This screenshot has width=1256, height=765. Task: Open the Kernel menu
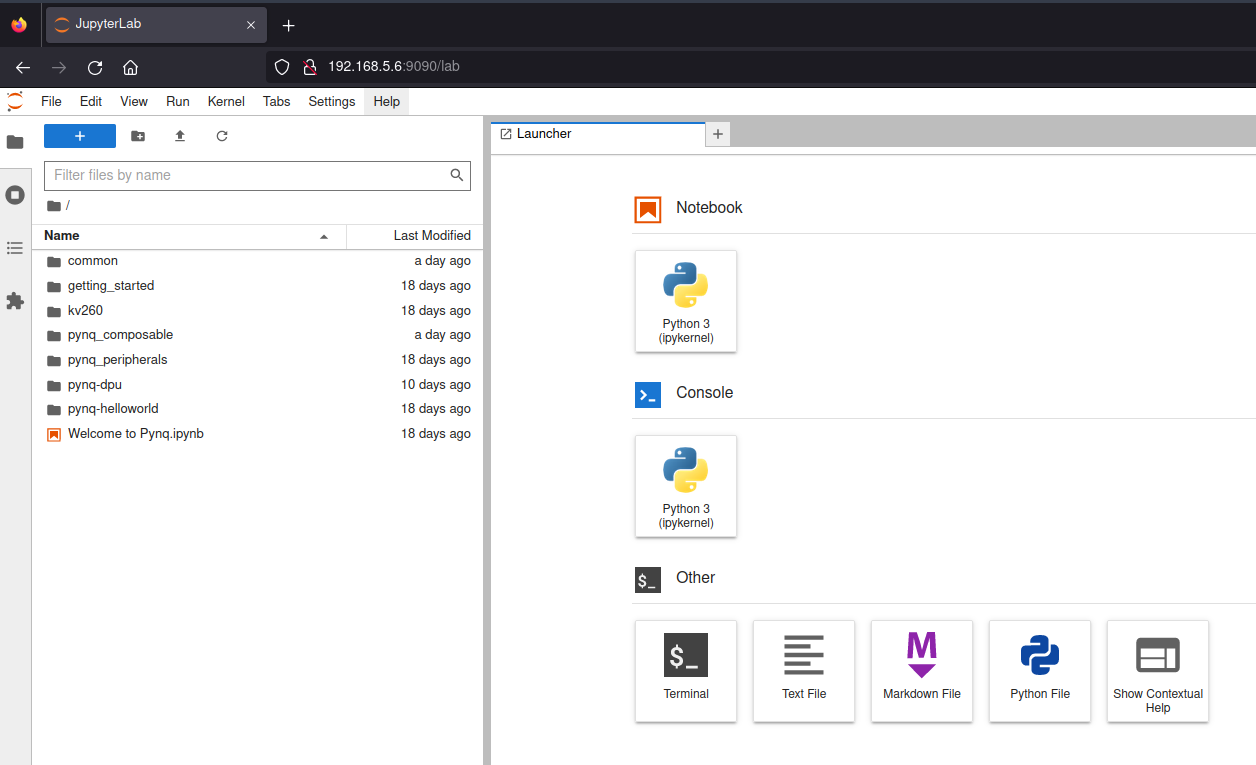pos(226,101)
